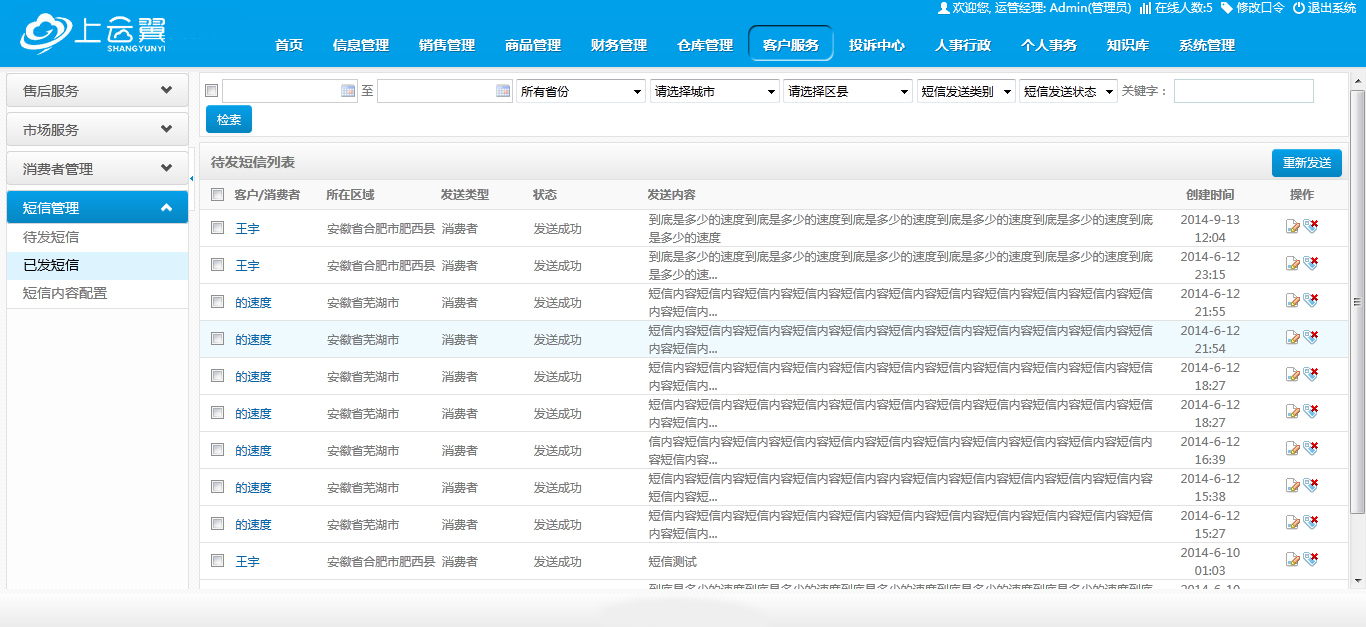Collapse the 短信管理 sidebar section
The image size is (1366, 627).
click(97, 207)
